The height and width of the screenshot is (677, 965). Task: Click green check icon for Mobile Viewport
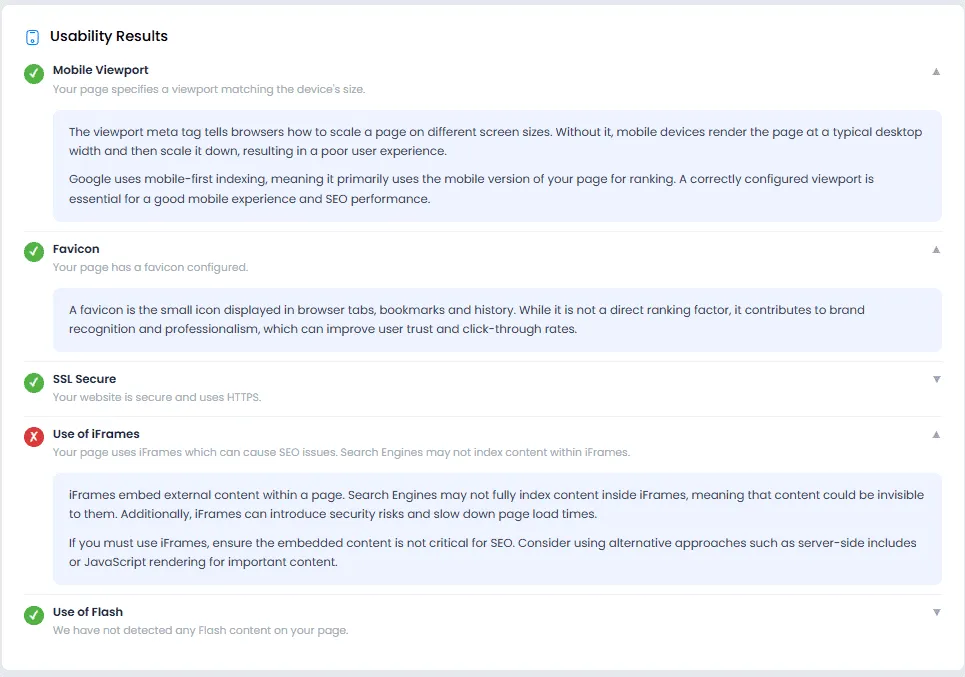click(x=34, y=74)
